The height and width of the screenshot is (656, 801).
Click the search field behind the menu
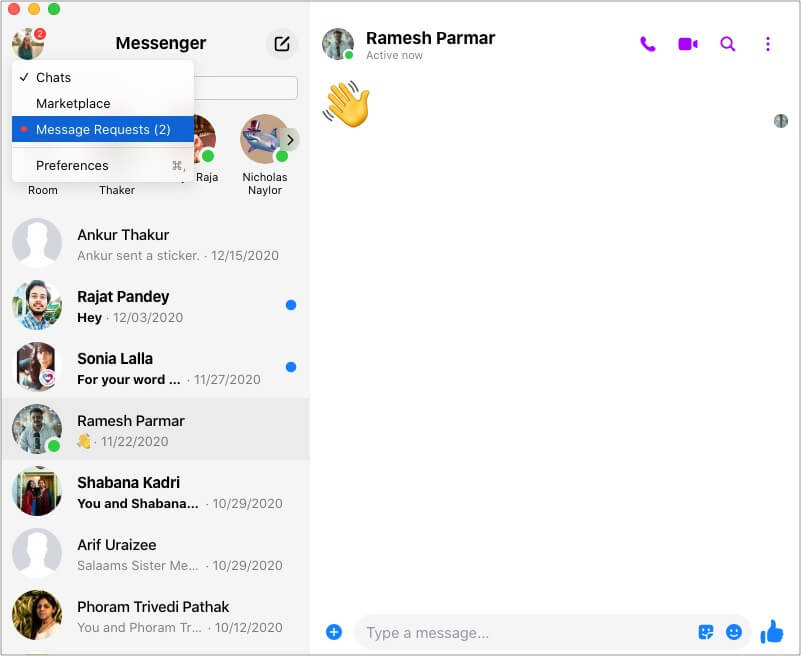[x=245, y=88]
